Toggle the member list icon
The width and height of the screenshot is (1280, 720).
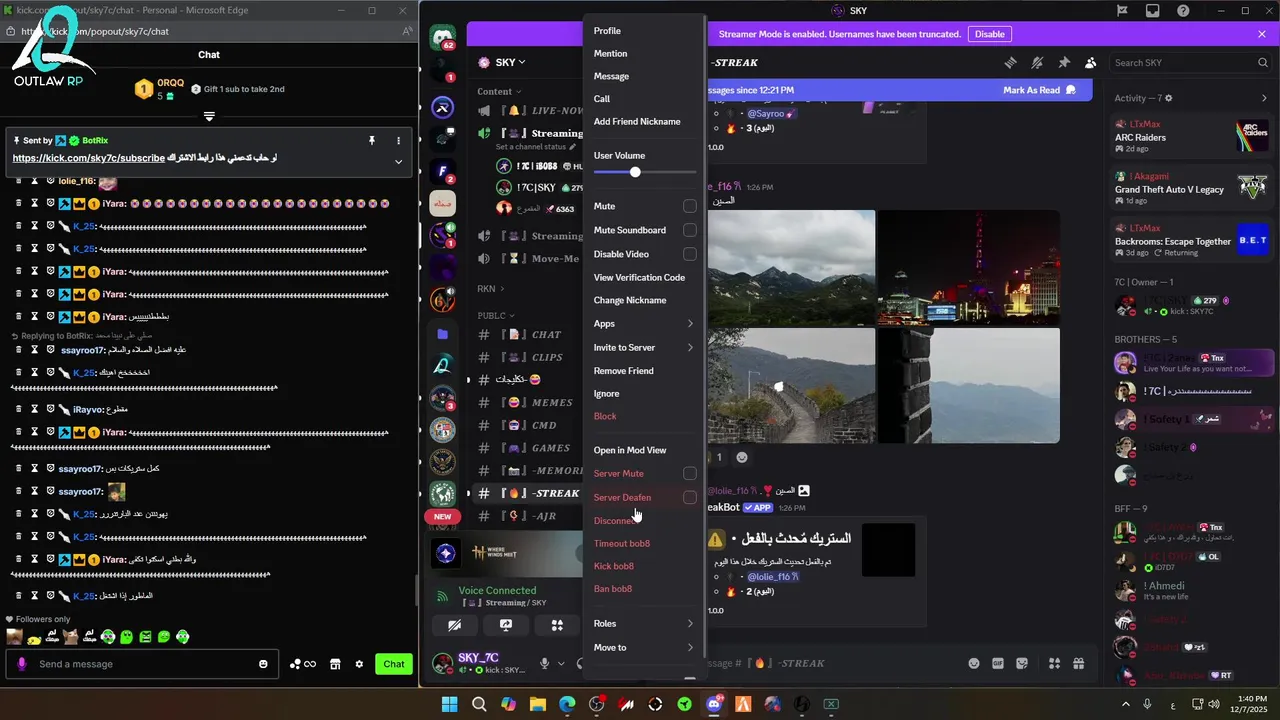(x=1090, y=62)
